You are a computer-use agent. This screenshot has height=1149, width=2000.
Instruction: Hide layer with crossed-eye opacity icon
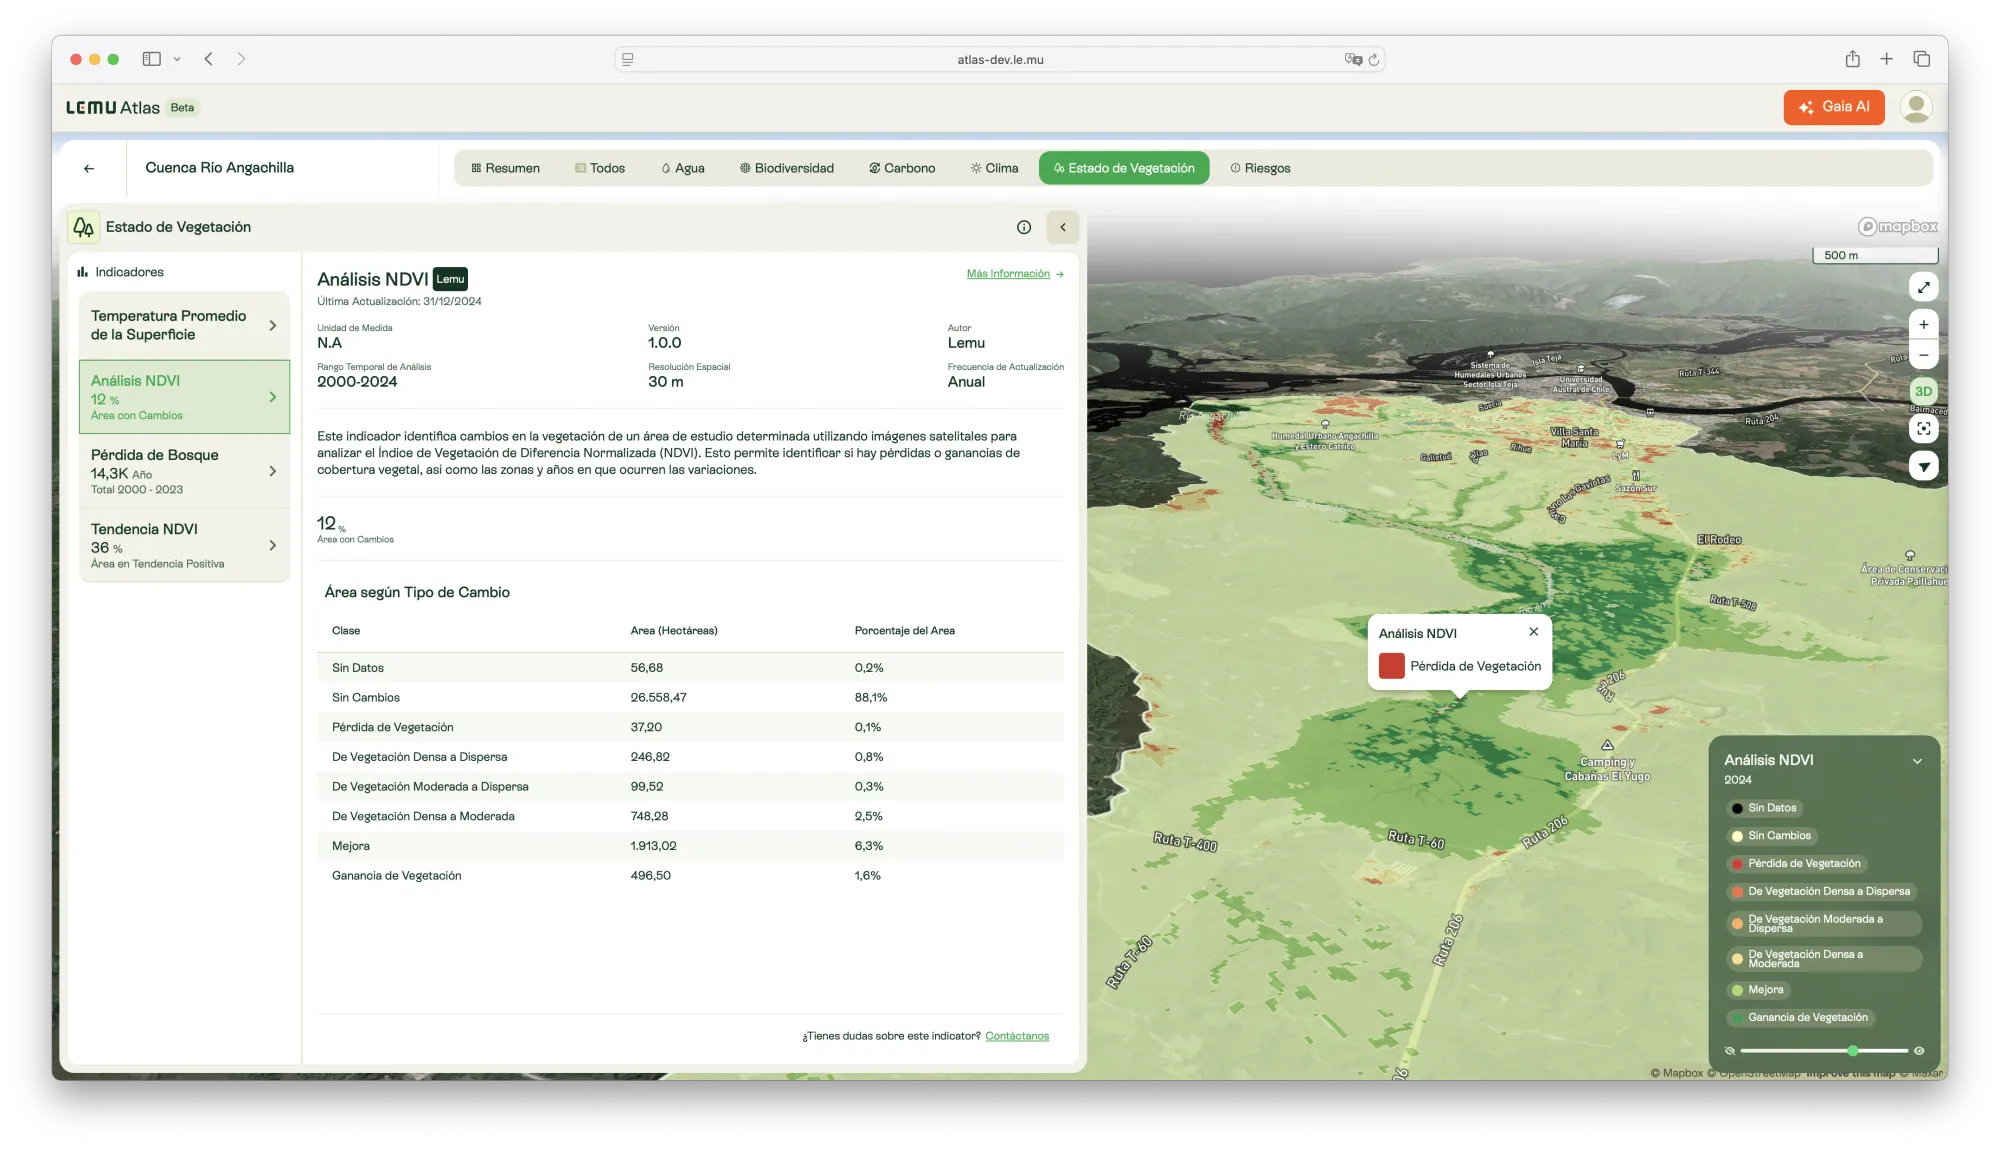[1729, 1051]
